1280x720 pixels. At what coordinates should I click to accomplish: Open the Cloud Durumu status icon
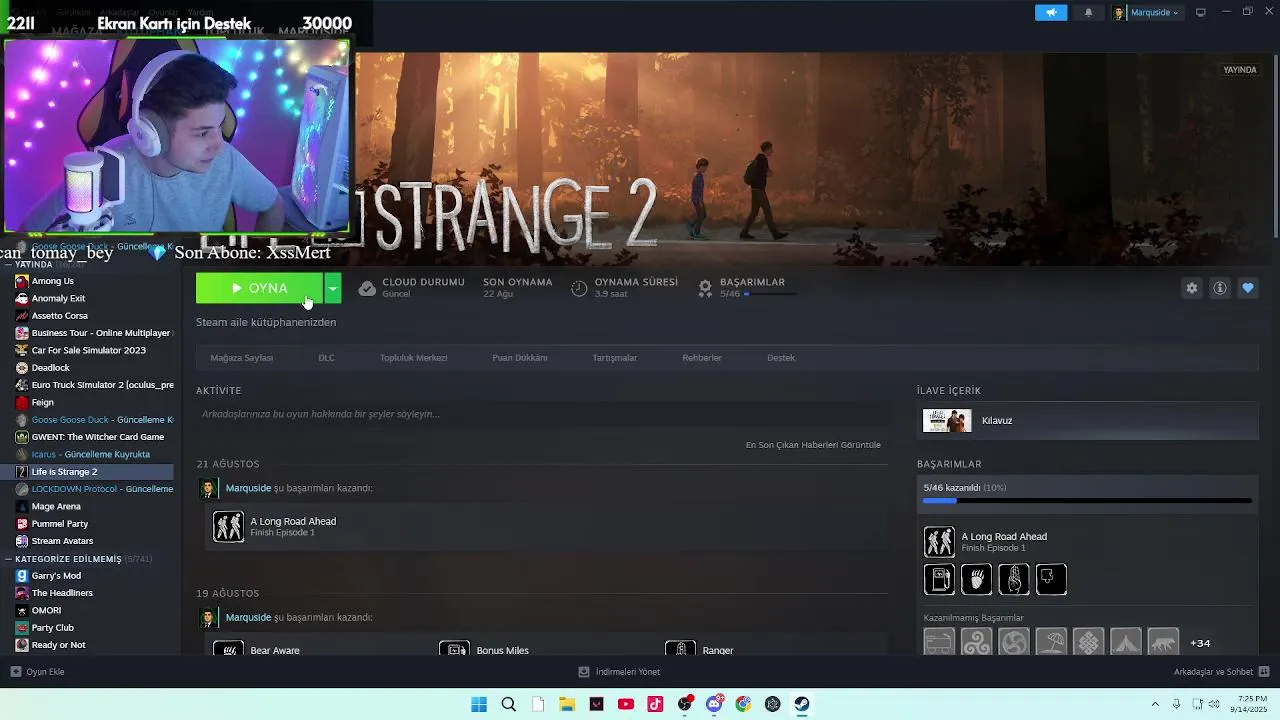click(367, 288)
